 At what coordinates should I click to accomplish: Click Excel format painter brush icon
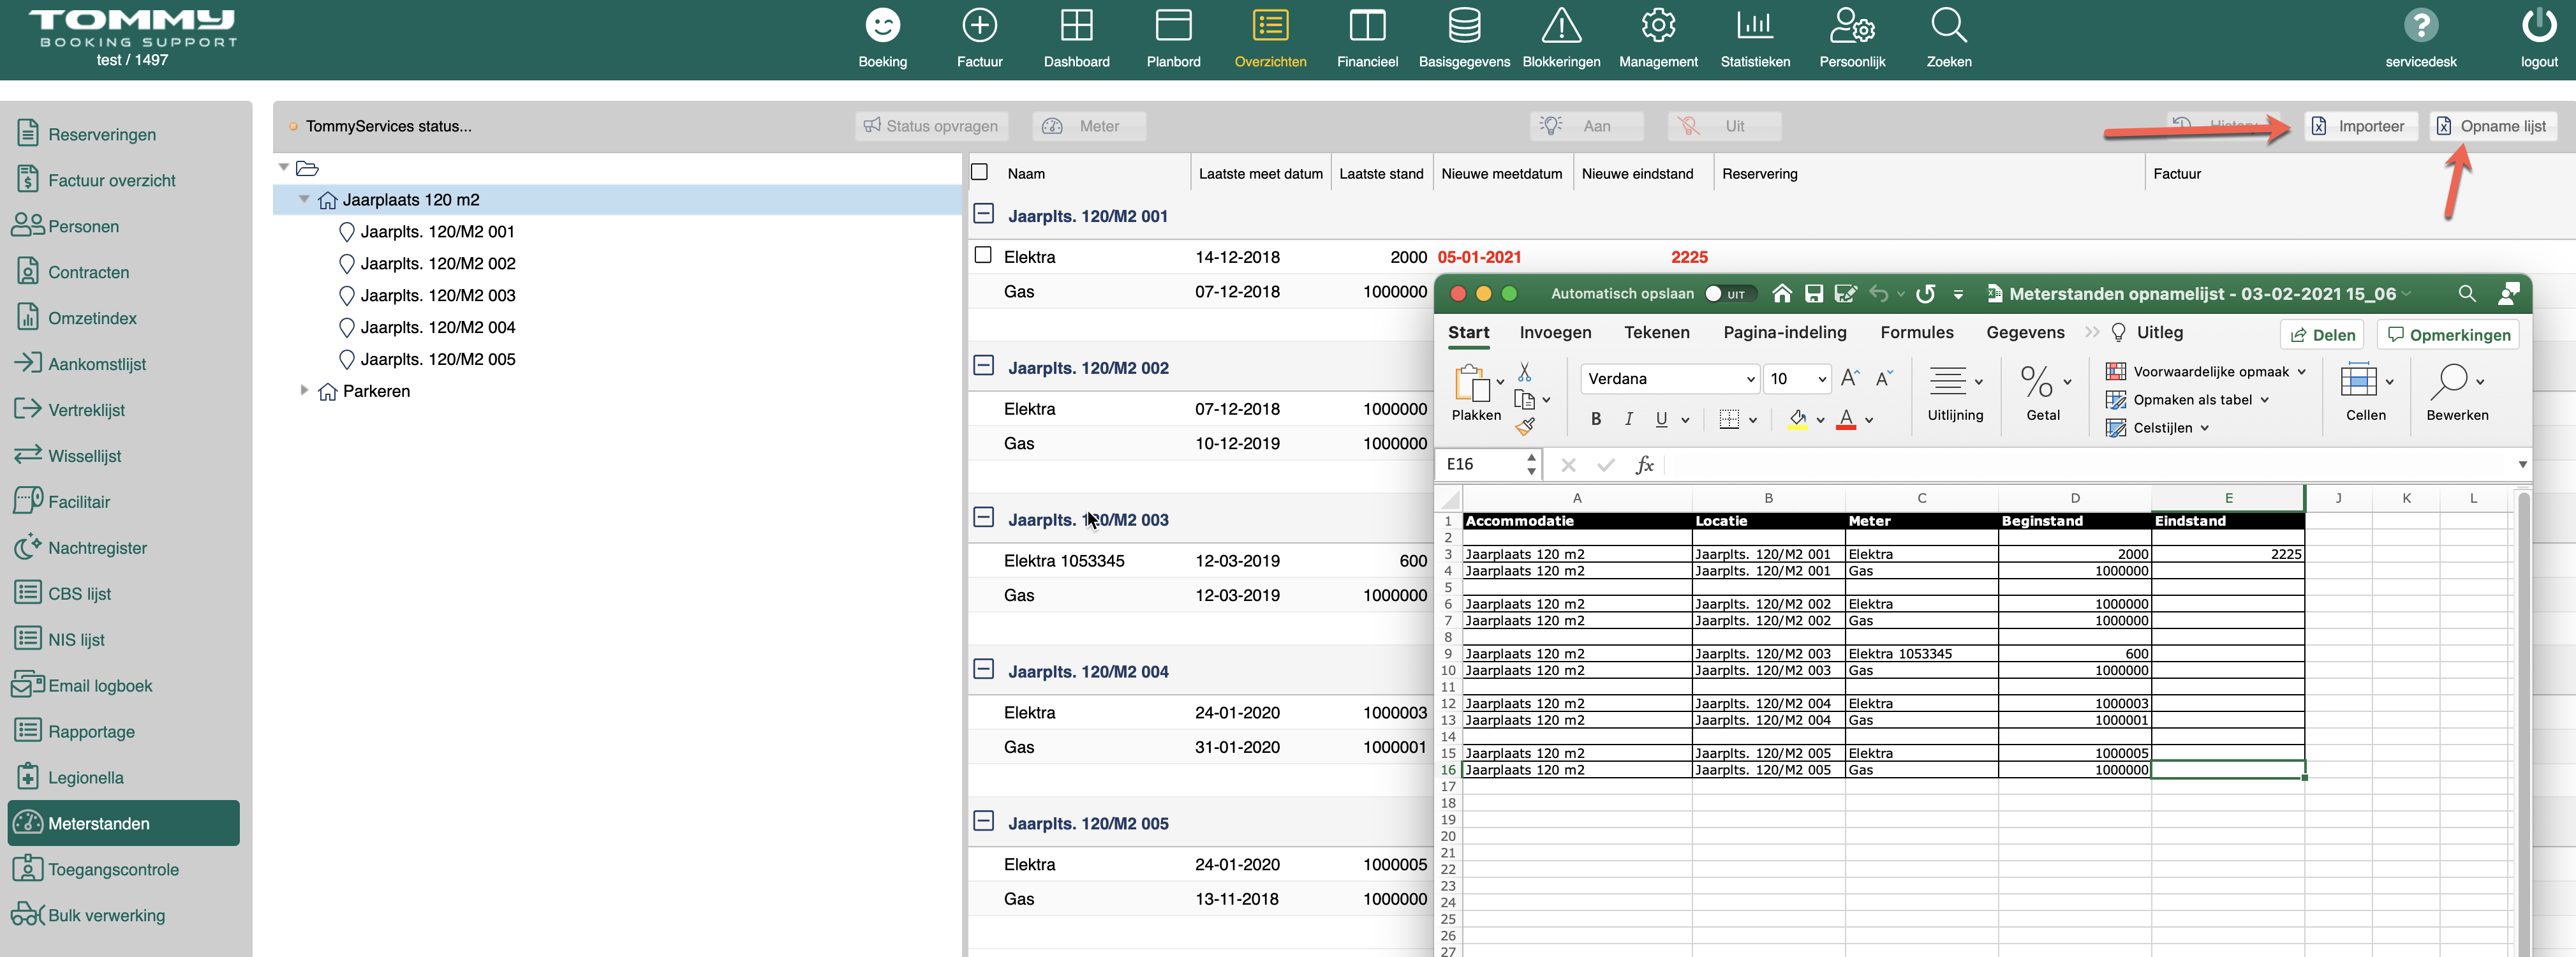(x=1524, y=427)
